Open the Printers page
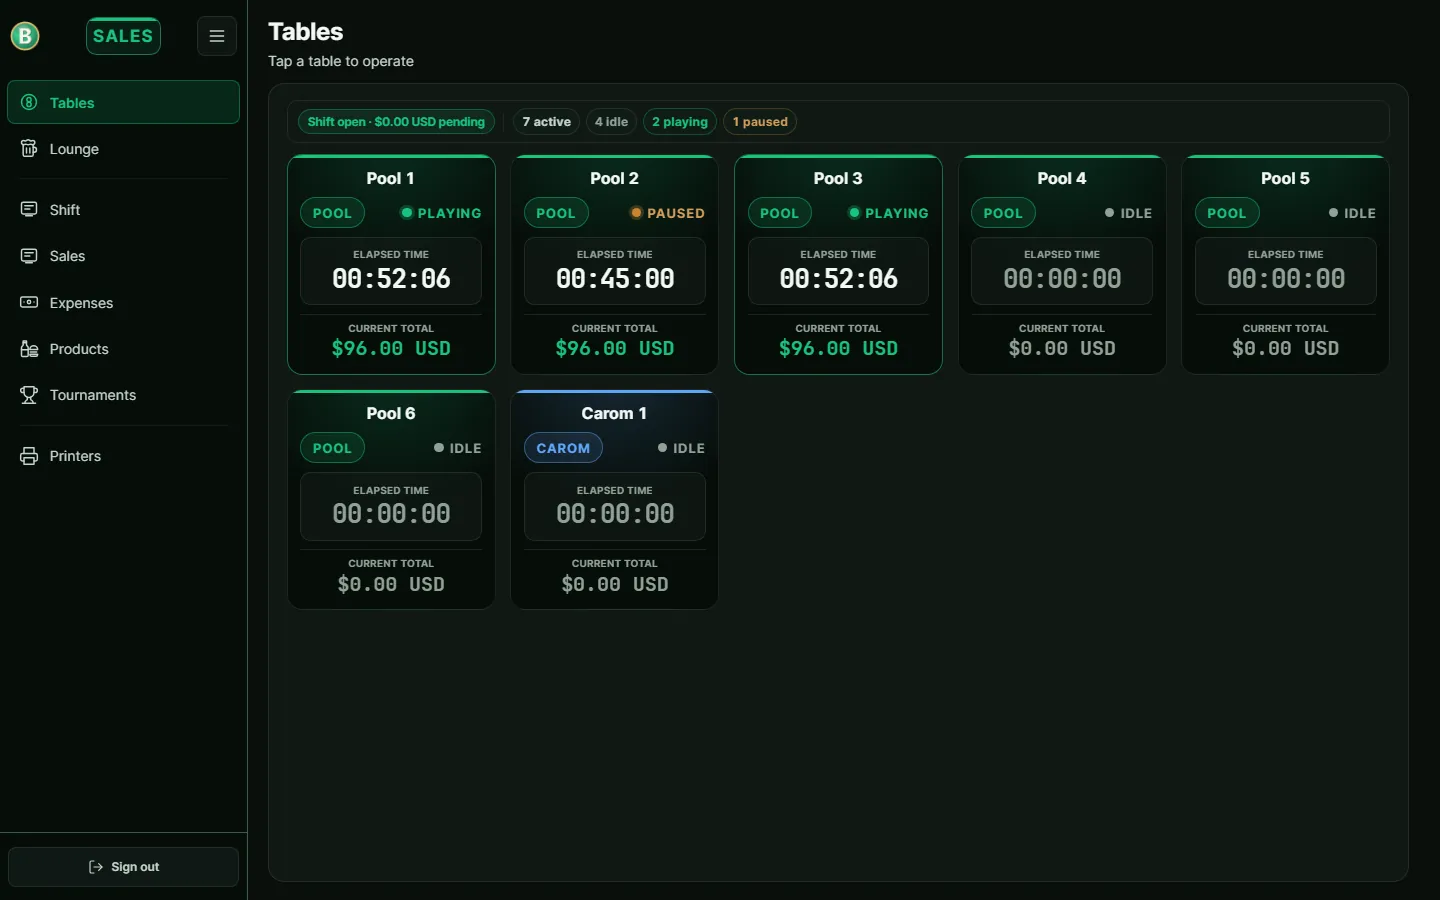This screenshot has height=900, width=1440. 123,456
